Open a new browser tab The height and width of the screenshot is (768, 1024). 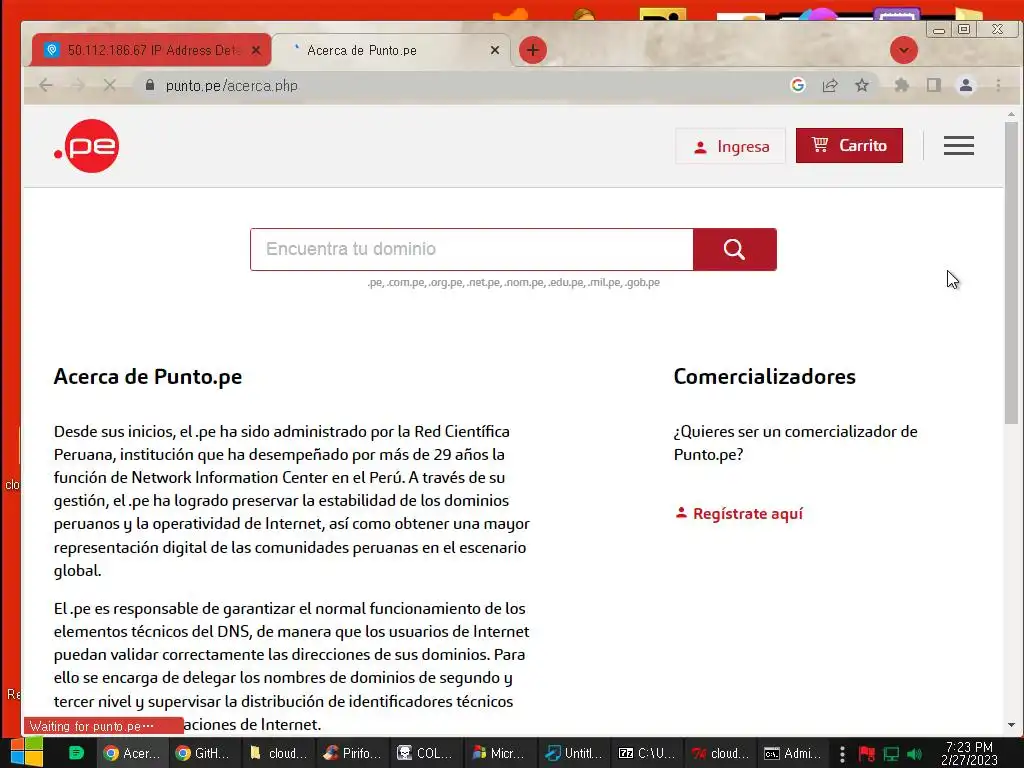(533, 50)
